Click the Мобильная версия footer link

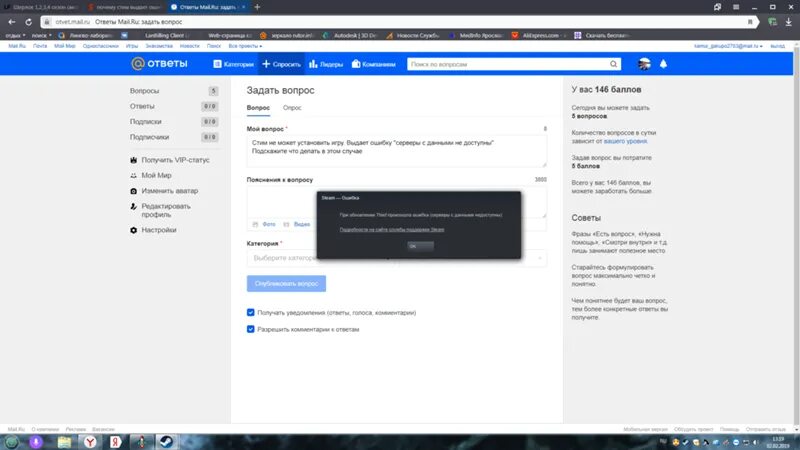(x=645, y=430)
